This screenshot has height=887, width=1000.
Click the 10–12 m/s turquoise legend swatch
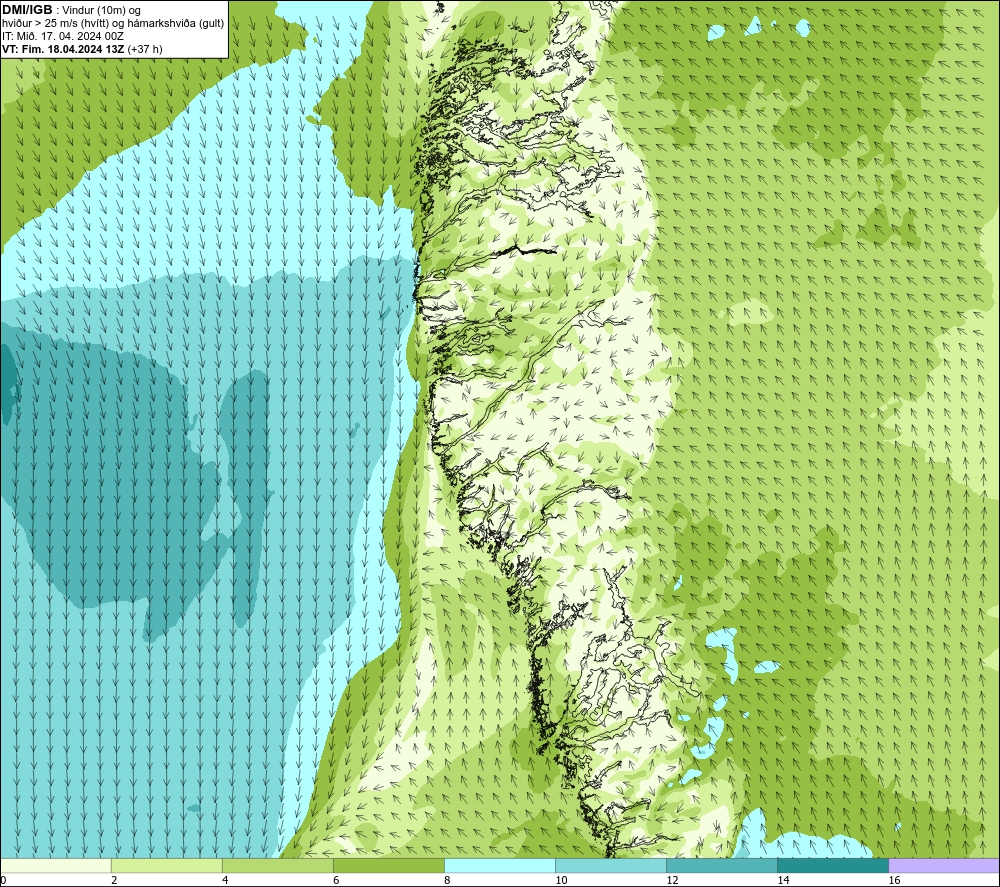[611, 865]
